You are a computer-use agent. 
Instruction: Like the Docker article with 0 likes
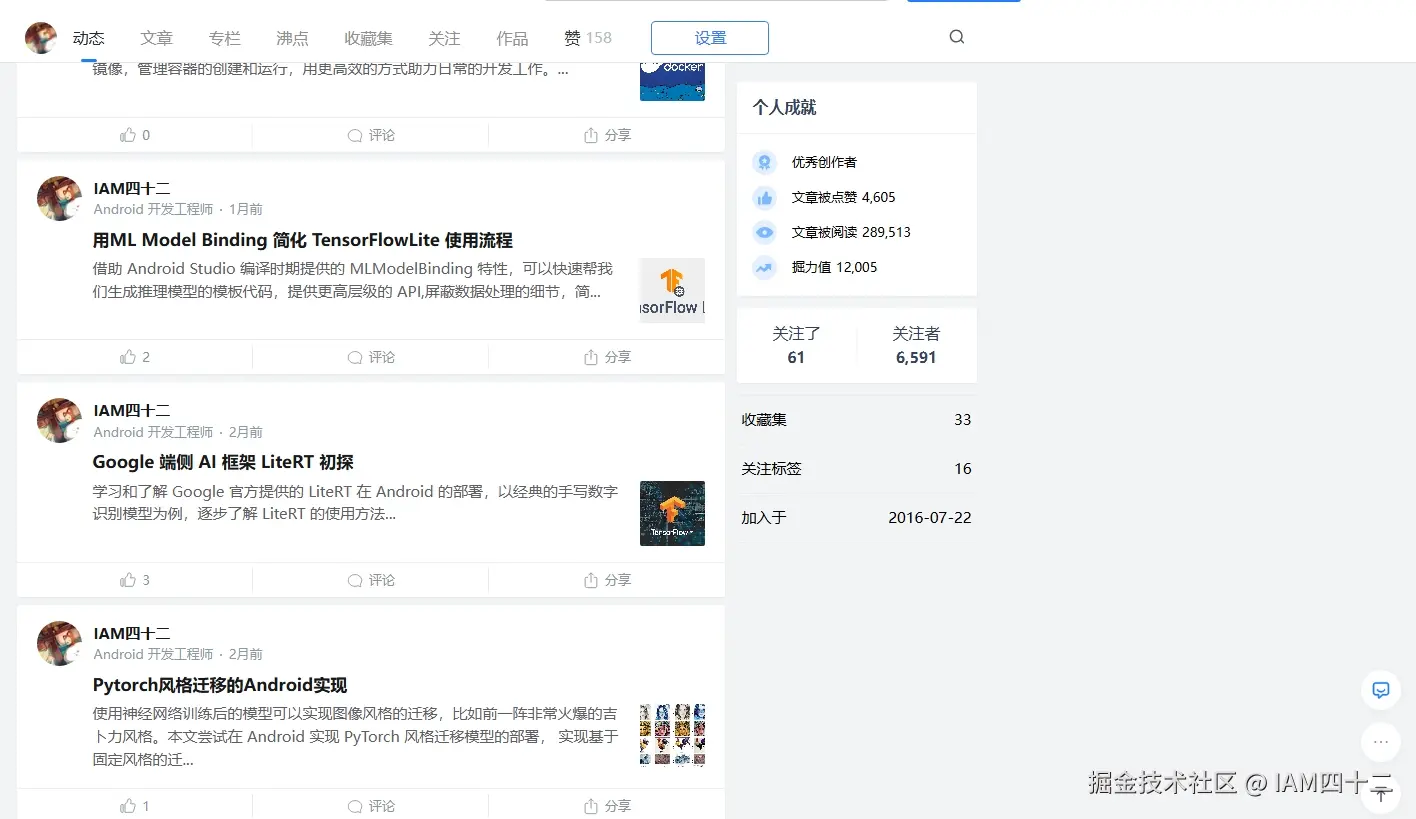point(135,135)
